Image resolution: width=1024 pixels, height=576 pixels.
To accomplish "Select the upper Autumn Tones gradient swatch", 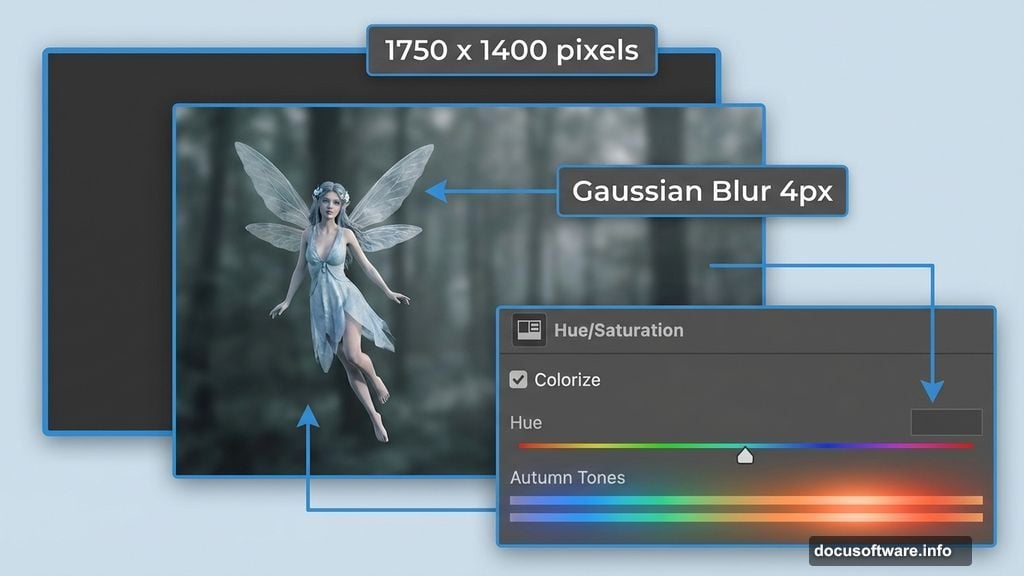I will pyautogui.click(x=745, y=498).
